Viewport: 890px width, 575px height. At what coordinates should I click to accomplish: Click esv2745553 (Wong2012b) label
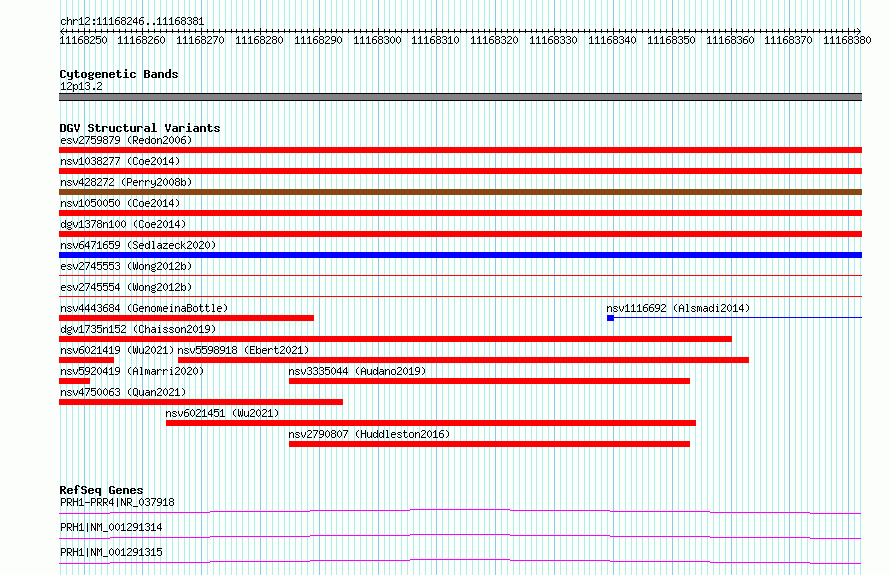click(x=126, y=266)
